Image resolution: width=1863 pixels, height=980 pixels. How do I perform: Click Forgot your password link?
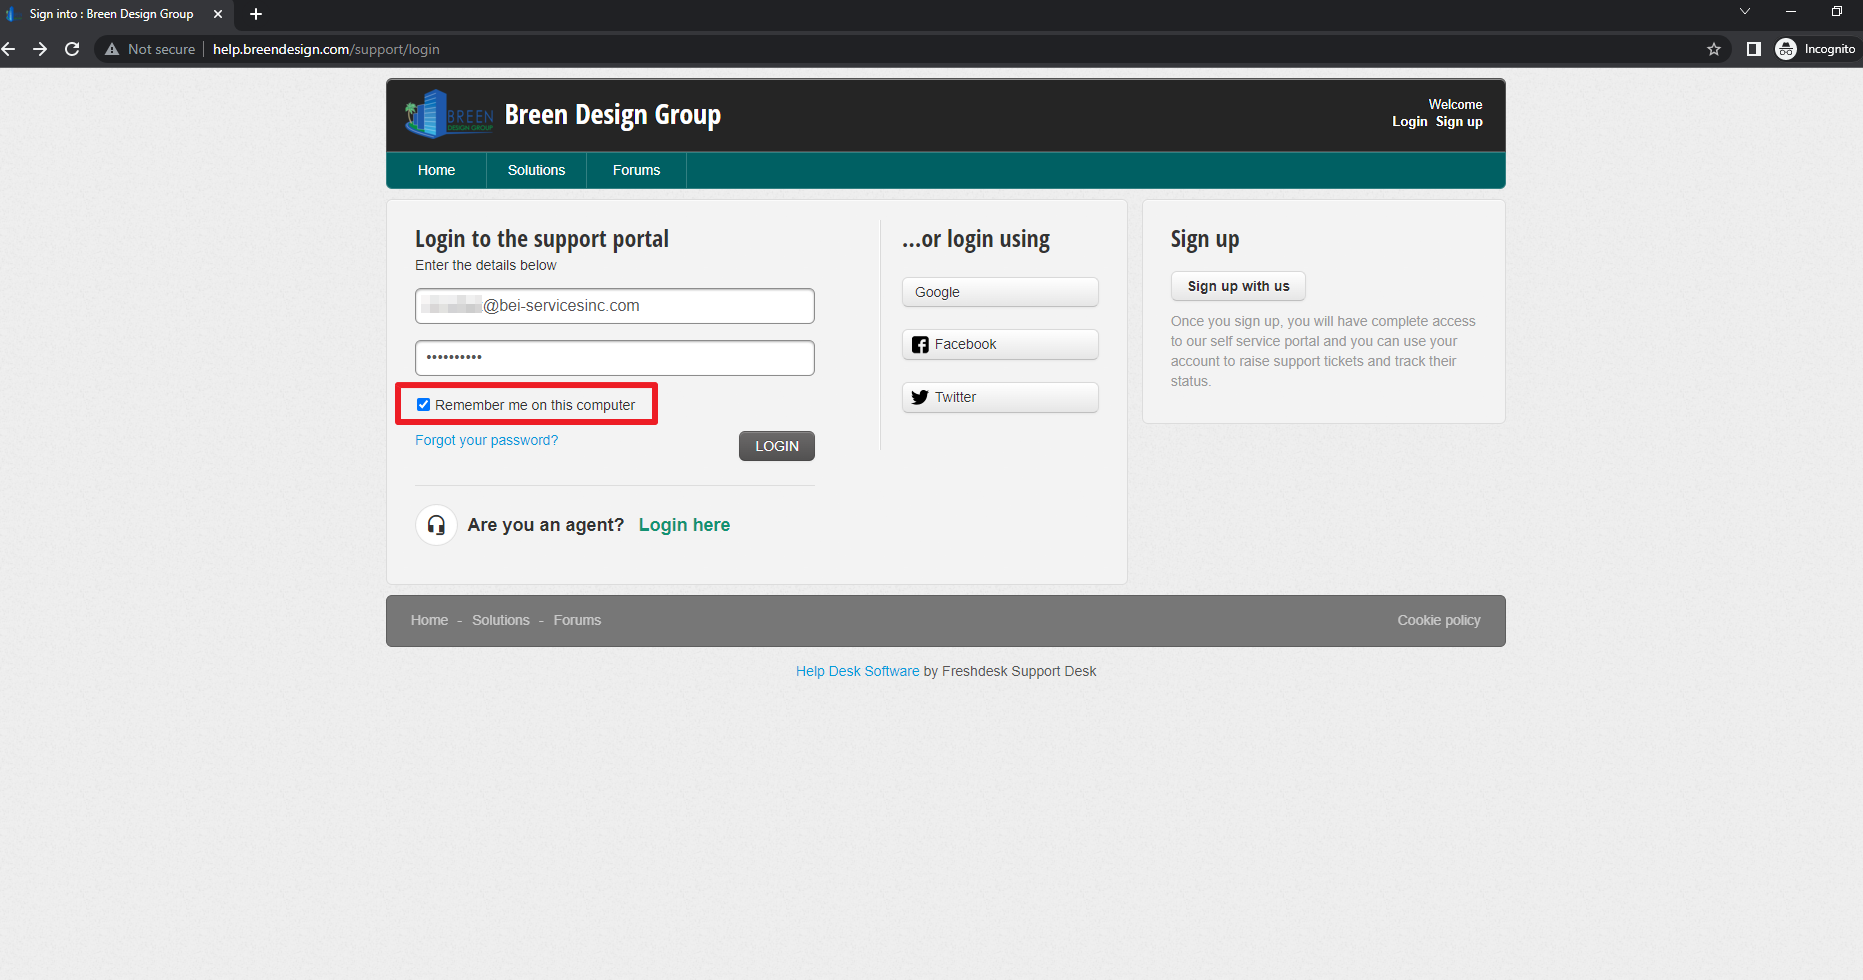click(487, 440)
